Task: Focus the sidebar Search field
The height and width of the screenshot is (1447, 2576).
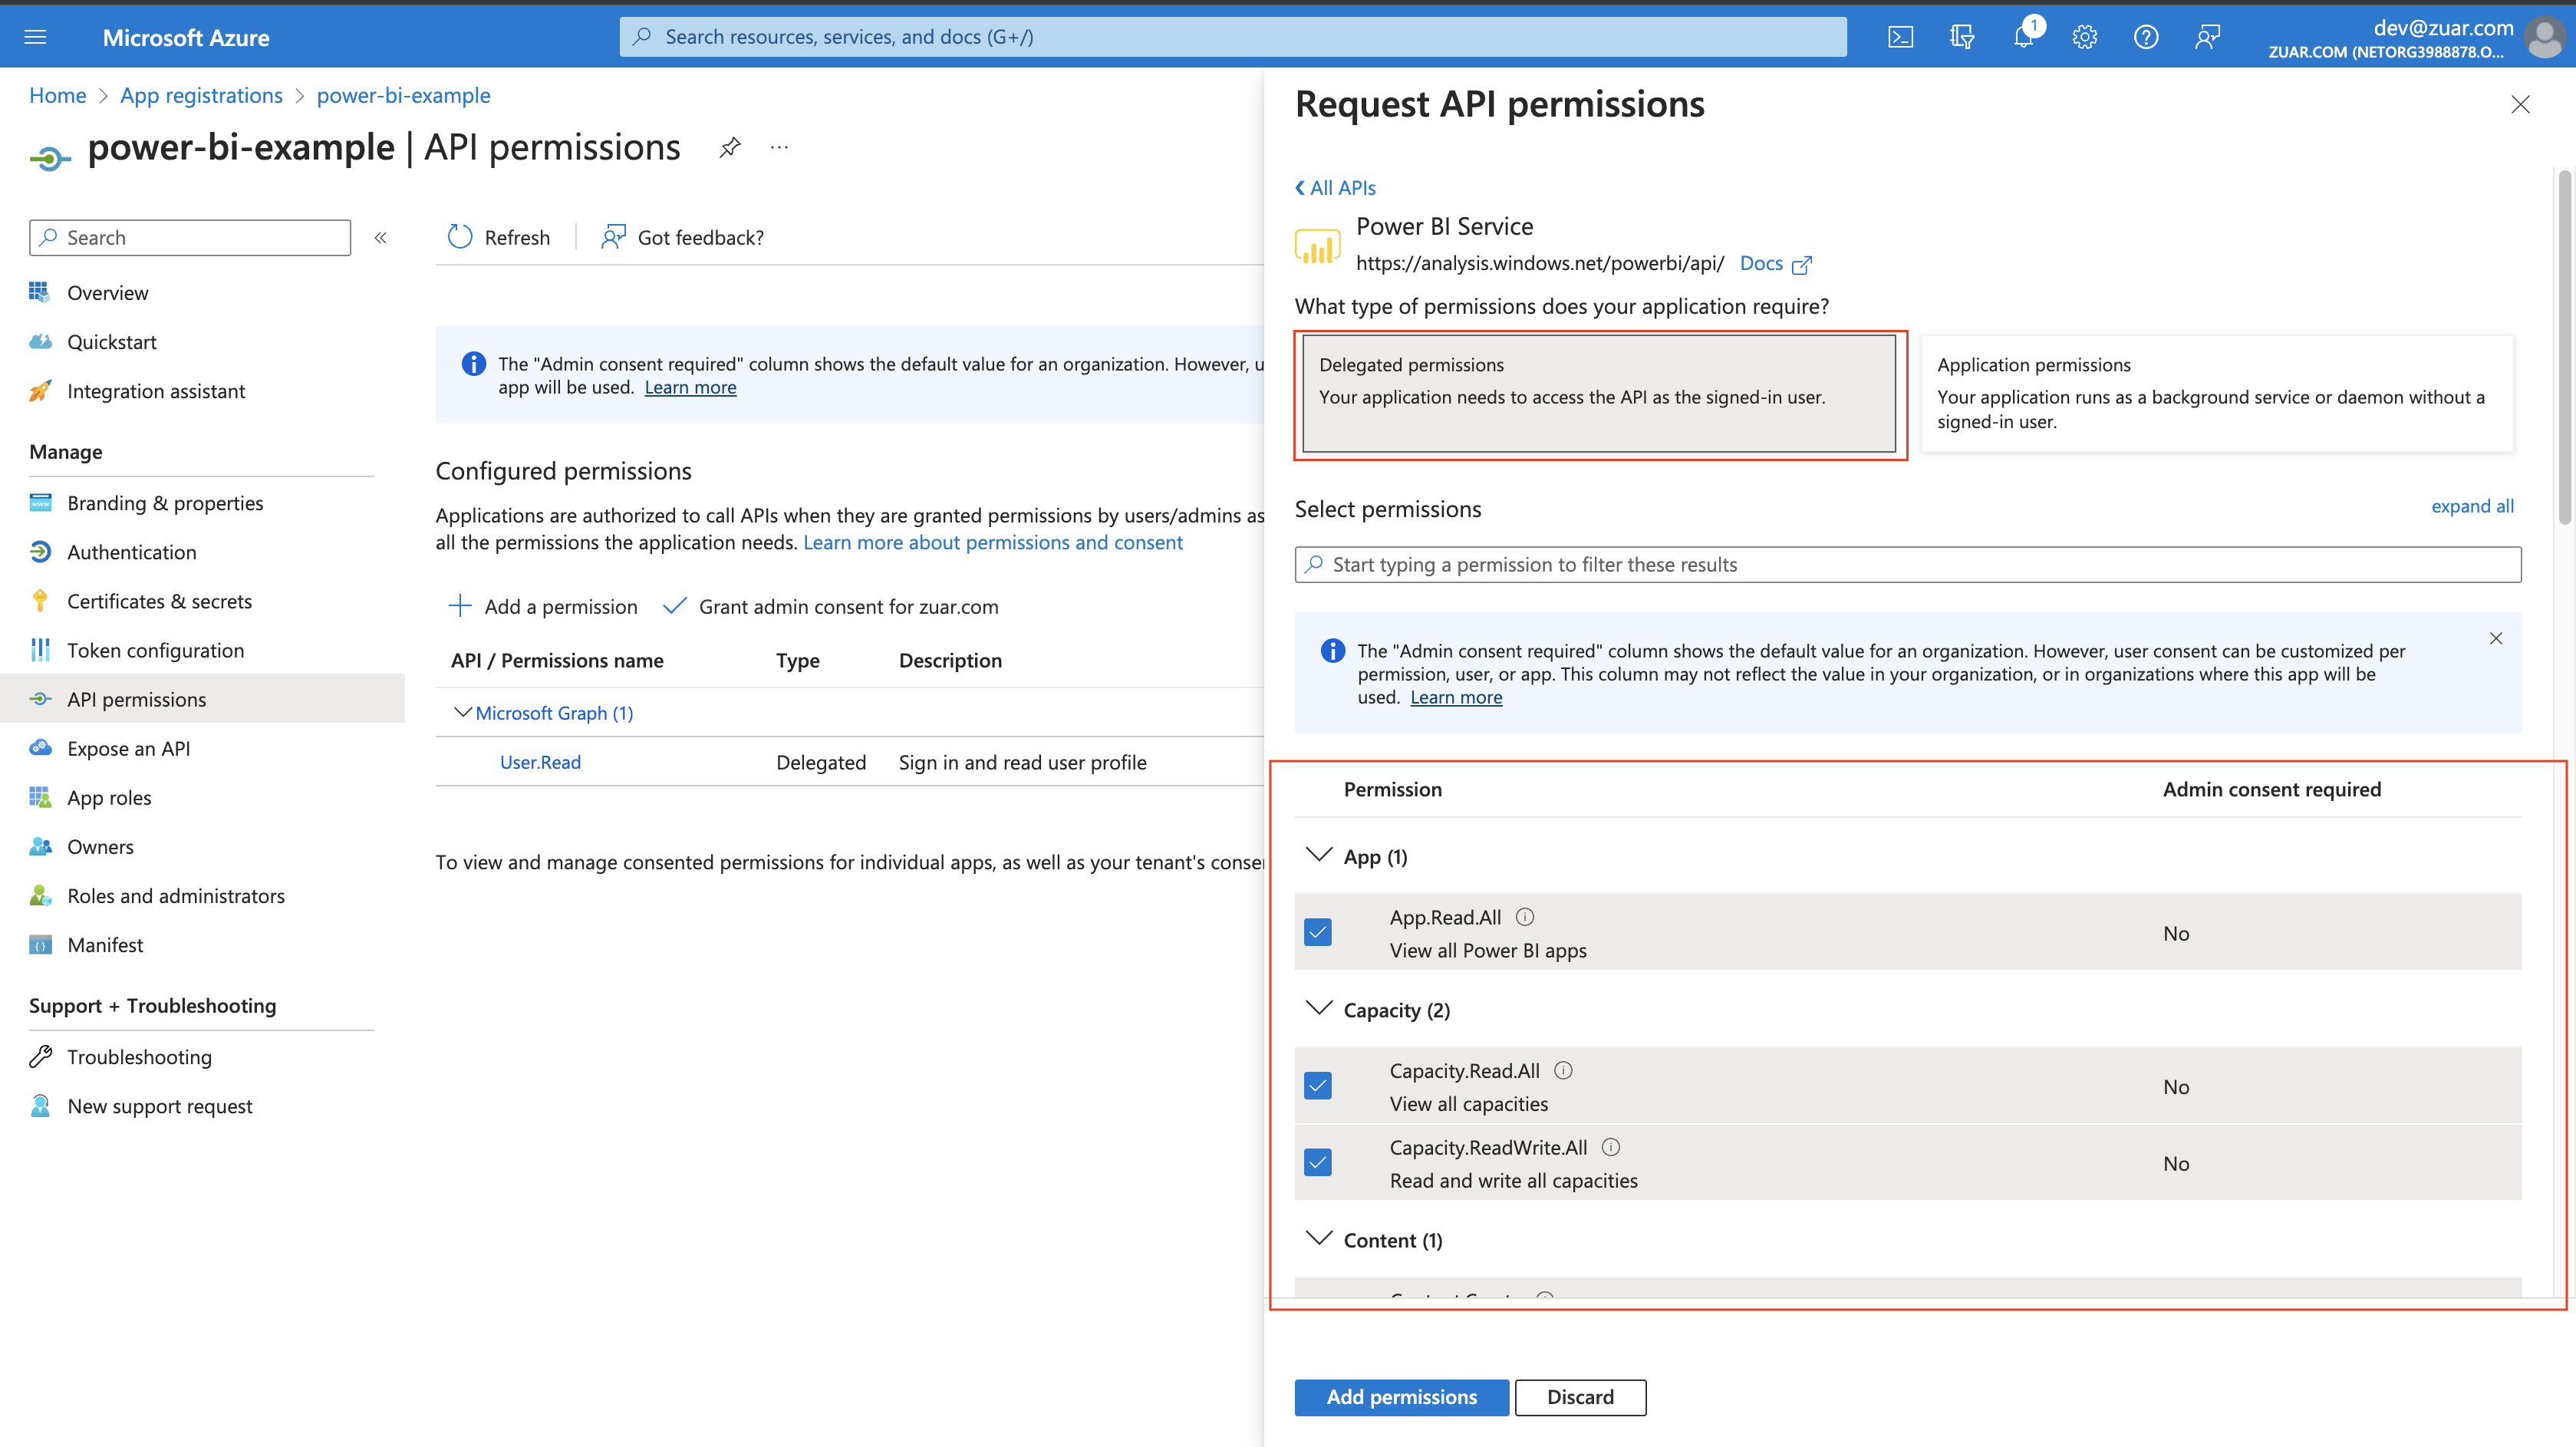Action: click(x=190, y=238)
